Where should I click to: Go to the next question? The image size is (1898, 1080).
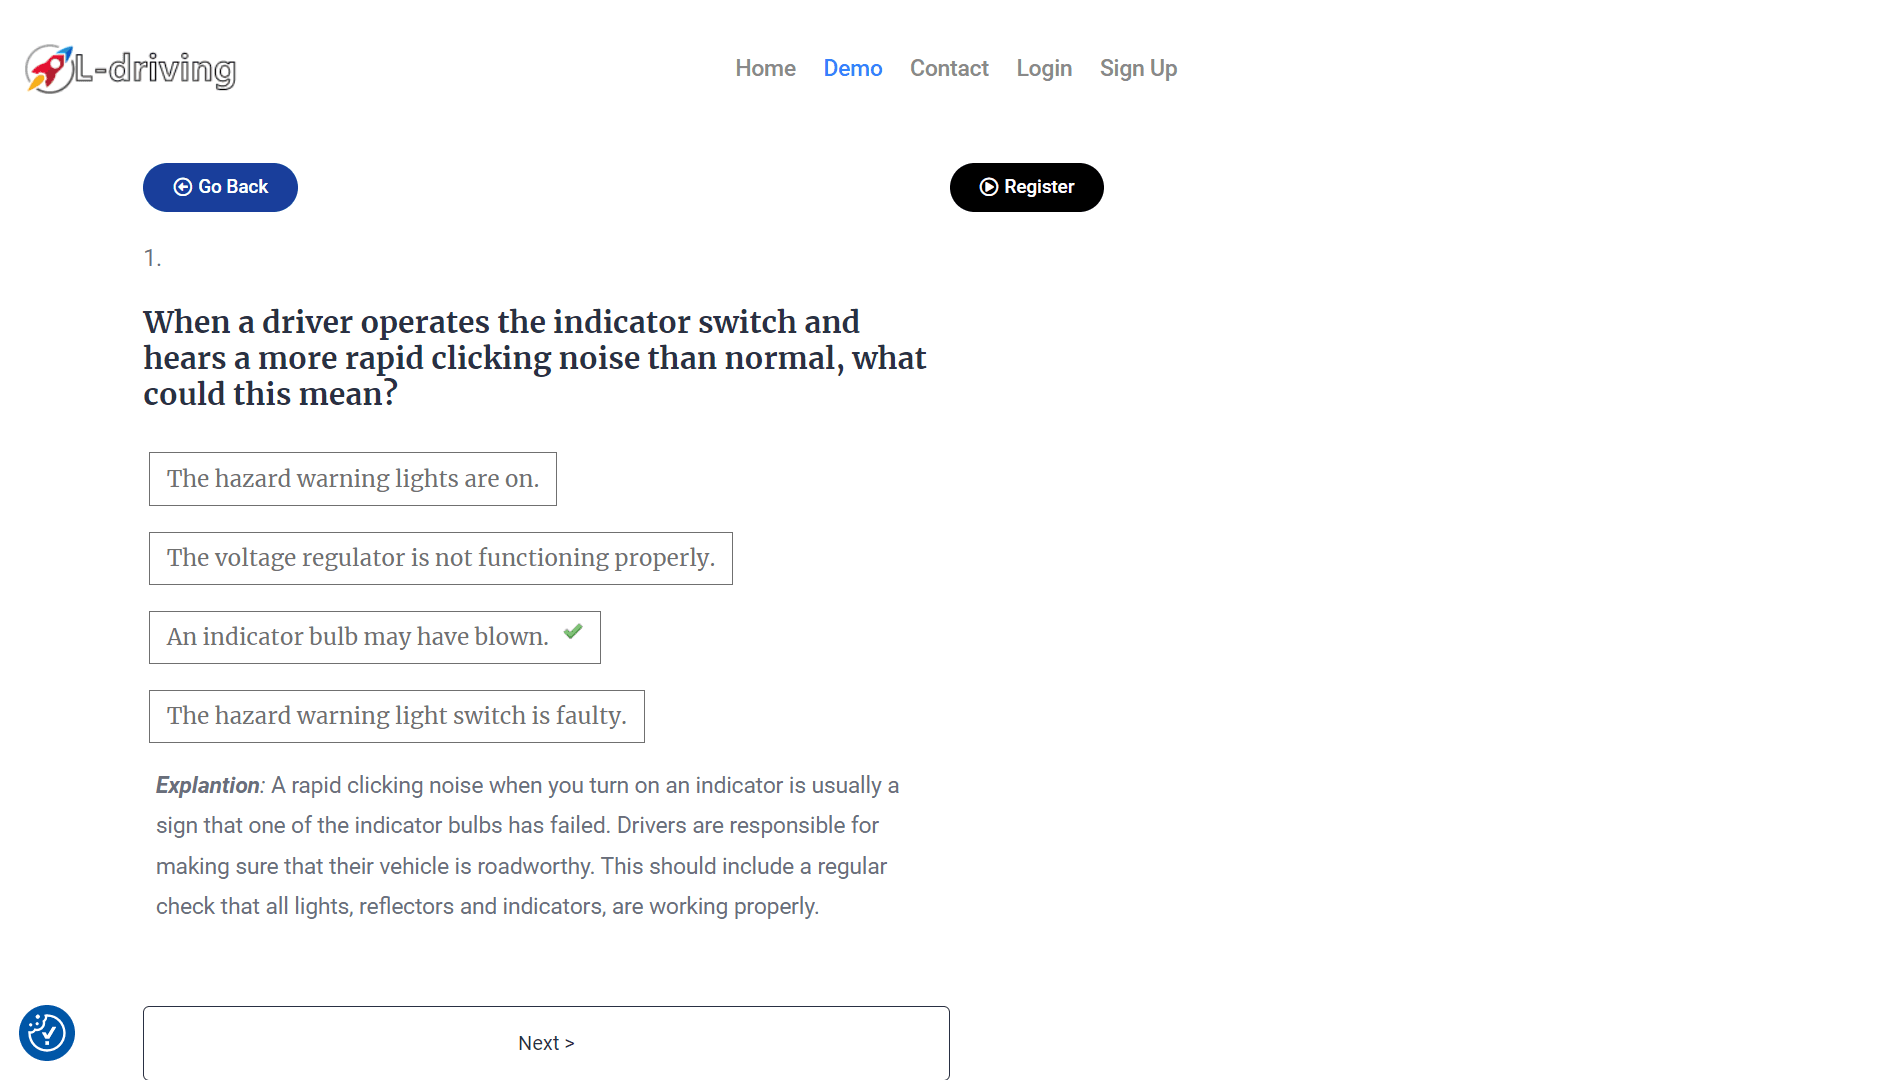pos(546,1043)
